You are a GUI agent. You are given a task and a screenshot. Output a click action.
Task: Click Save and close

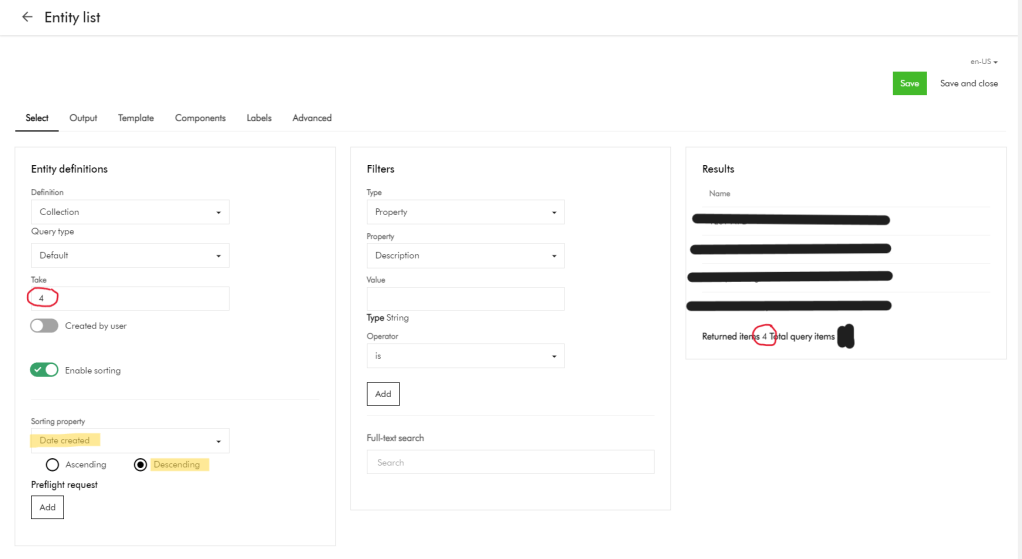[x=968, y=84]
